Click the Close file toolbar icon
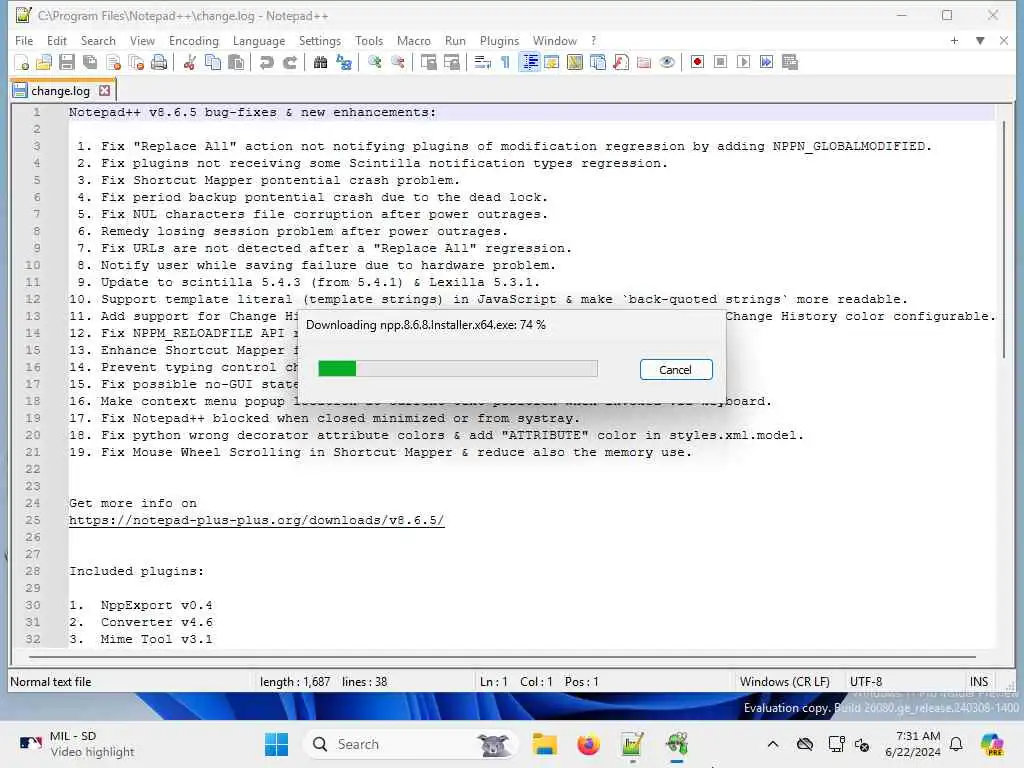 tap(114, 63)
